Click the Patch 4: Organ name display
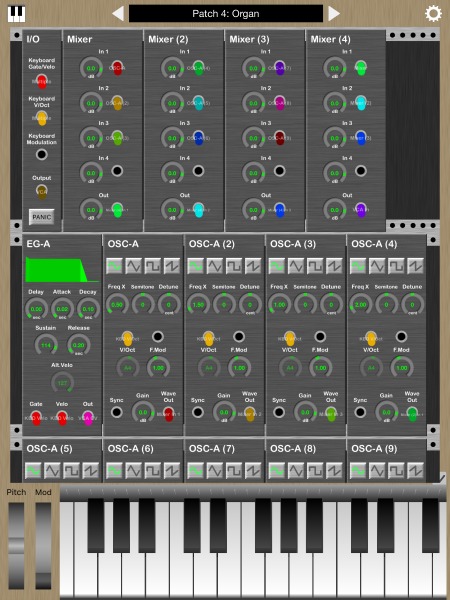Image resolution: width=450 pixels, height=600 pixels. [x=226, y=14]
